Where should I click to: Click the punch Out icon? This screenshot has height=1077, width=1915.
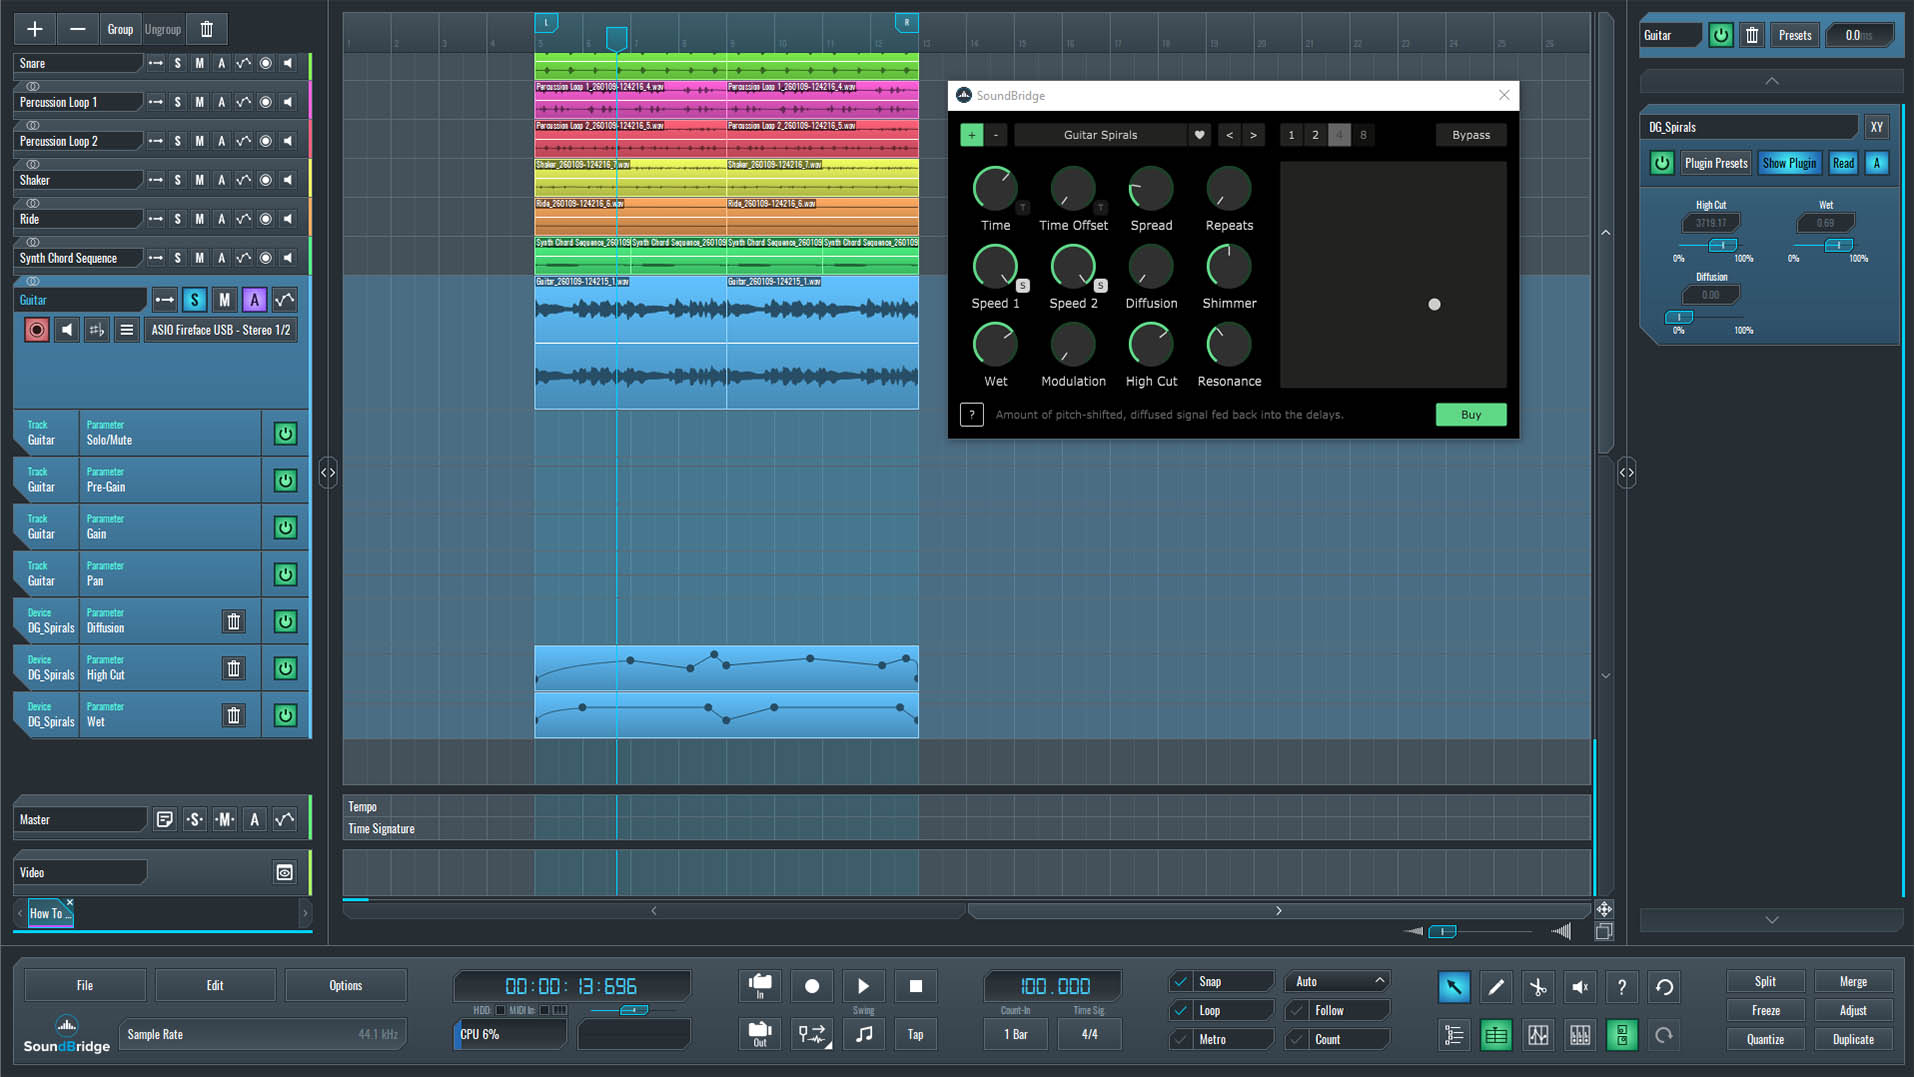760,1035
